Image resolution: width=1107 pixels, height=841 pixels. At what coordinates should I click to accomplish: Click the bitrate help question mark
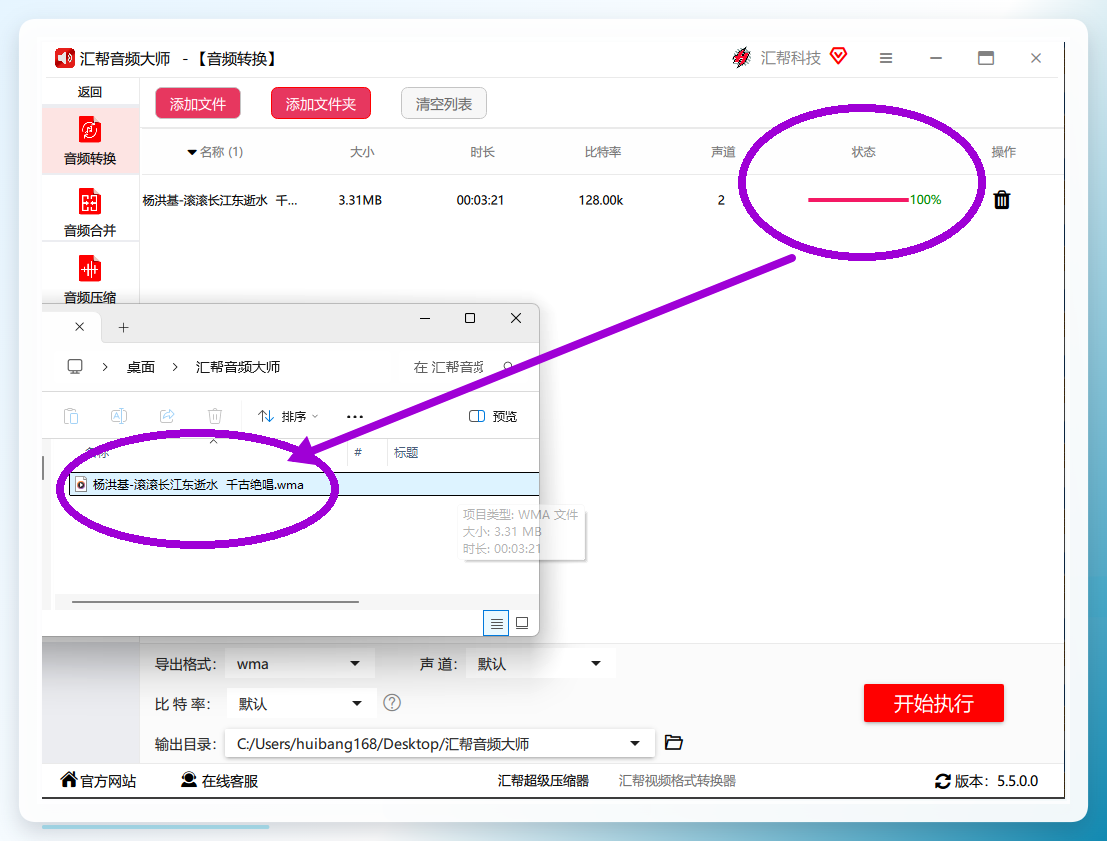(x=392, y=703)
